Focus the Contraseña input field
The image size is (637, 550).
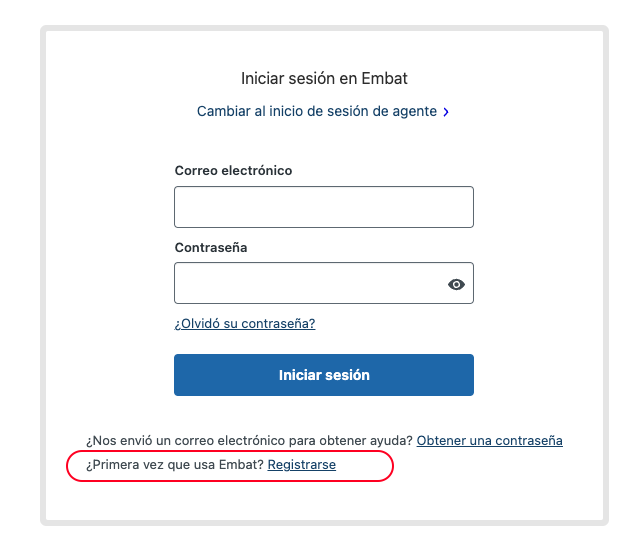point(324,283)
